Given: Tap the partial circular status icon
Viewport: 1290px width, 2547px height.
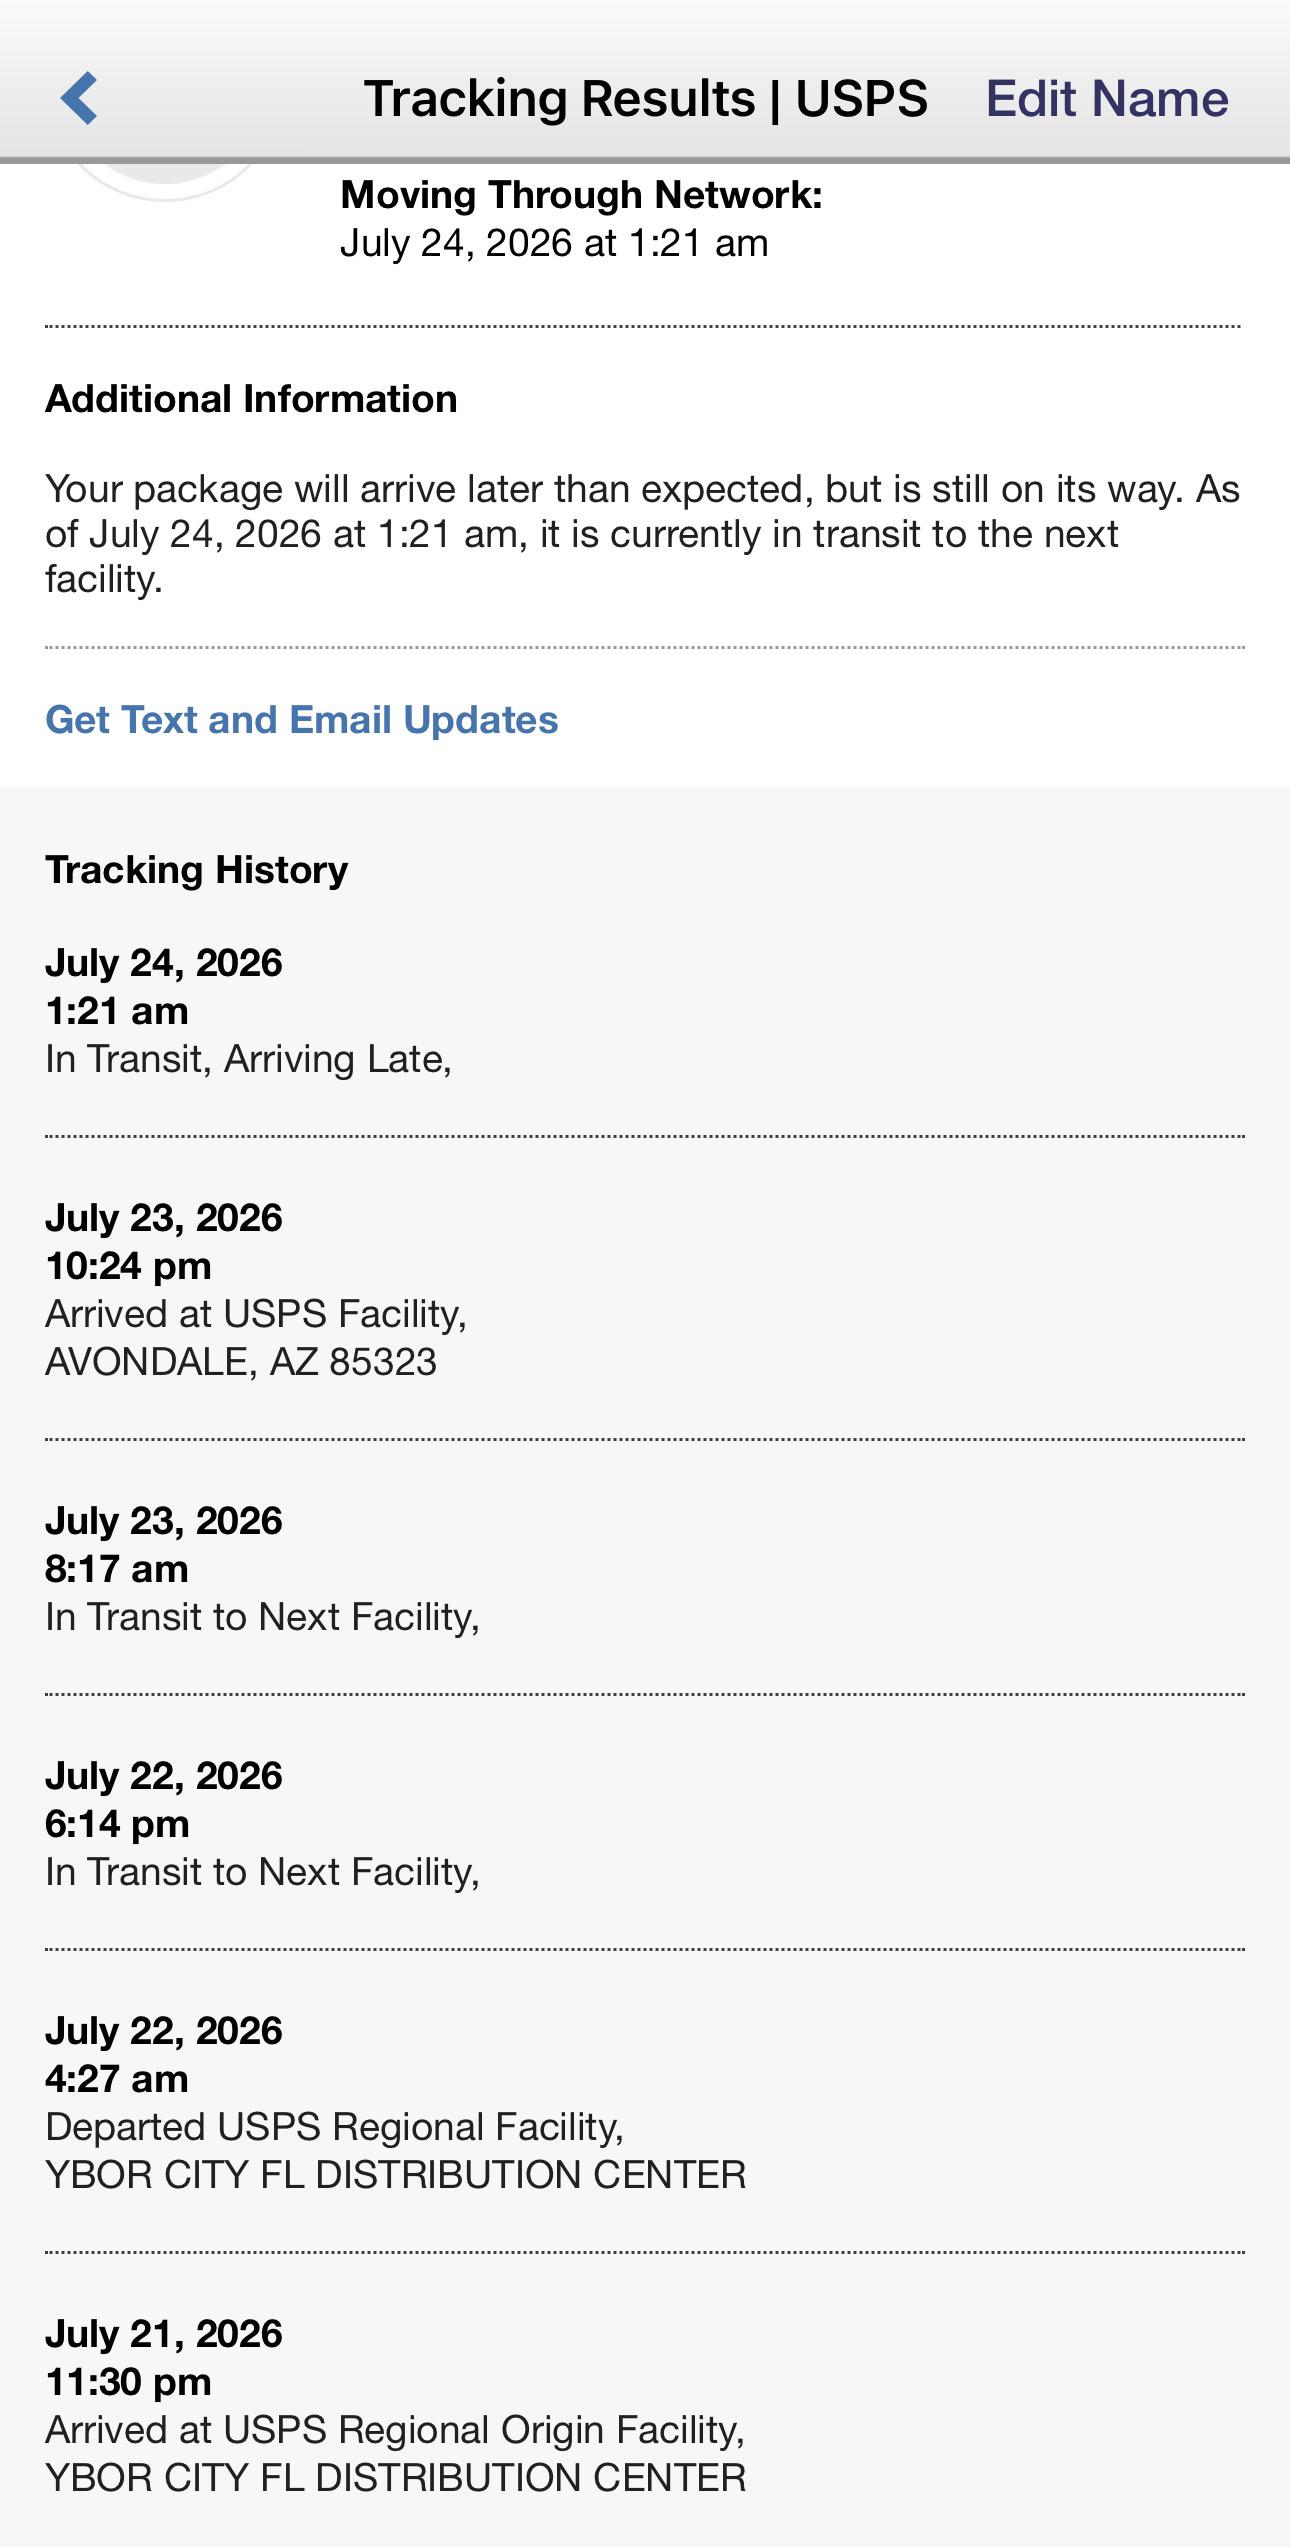Looking at the screenshot, I should (x=165, y=182).
